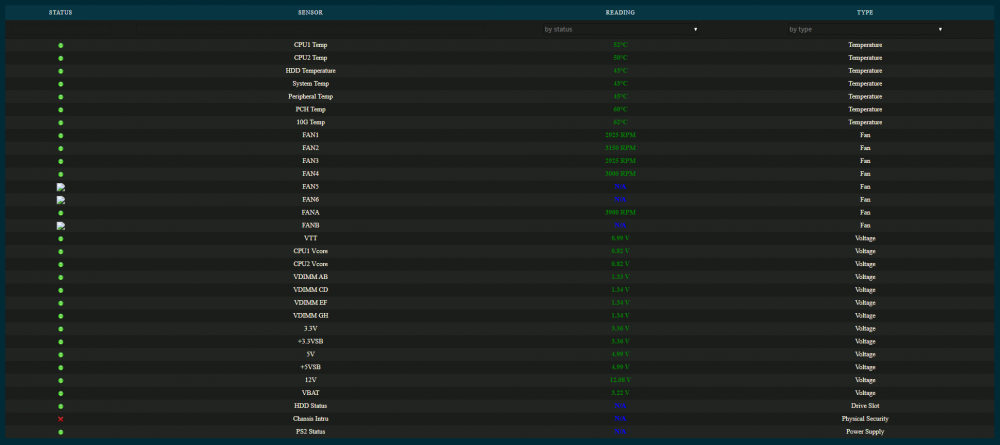This screenshot has height=445, width=1000.
Task: Click the status dot for Peripheral Temp
Action: 61,97
